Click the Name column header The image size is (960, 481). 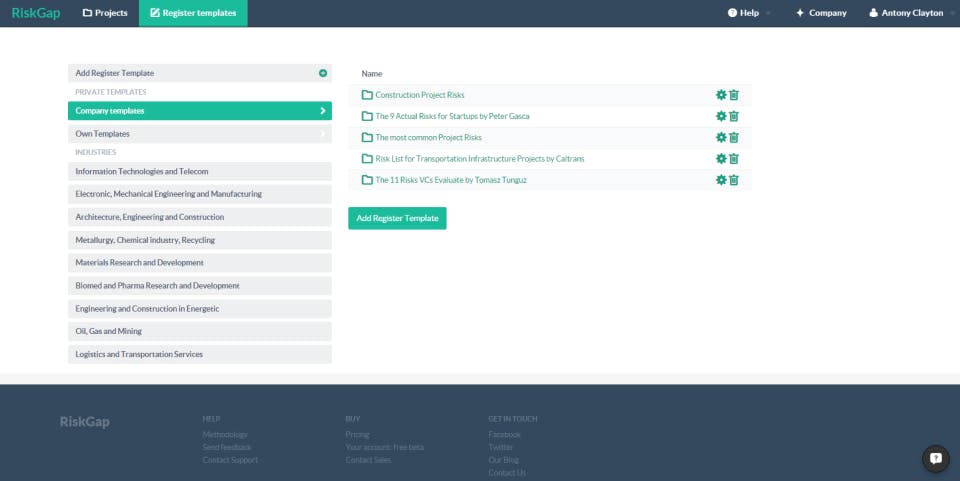coord(372,73)
